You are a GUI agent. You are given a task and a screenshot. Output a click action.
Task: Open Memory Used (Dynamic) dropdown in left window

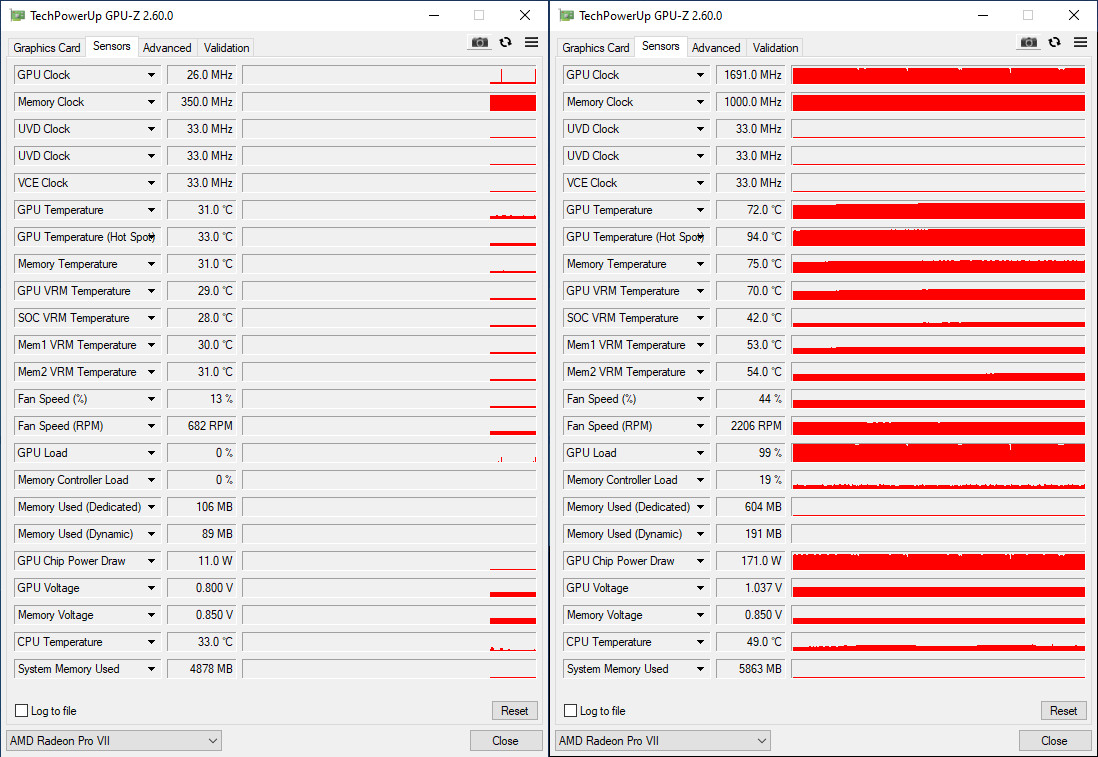(151, 534)
